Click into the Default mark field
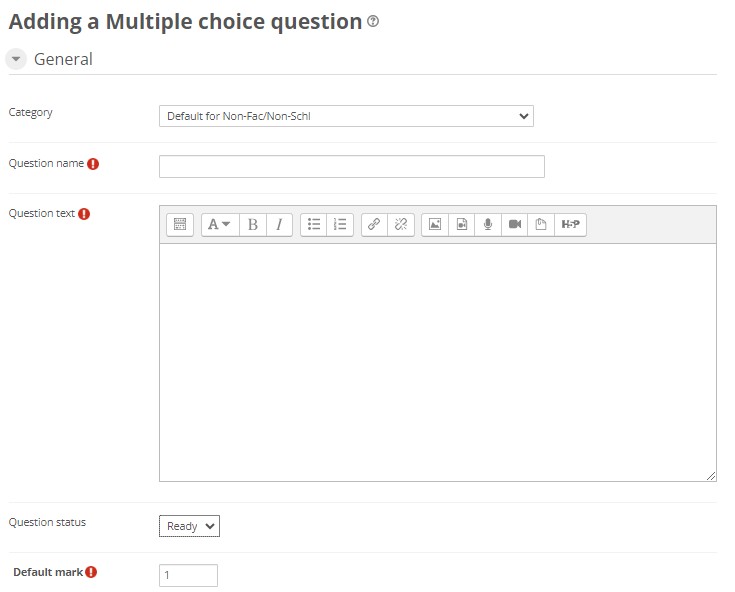Screen dimensions: 735x592 [188, 575]
